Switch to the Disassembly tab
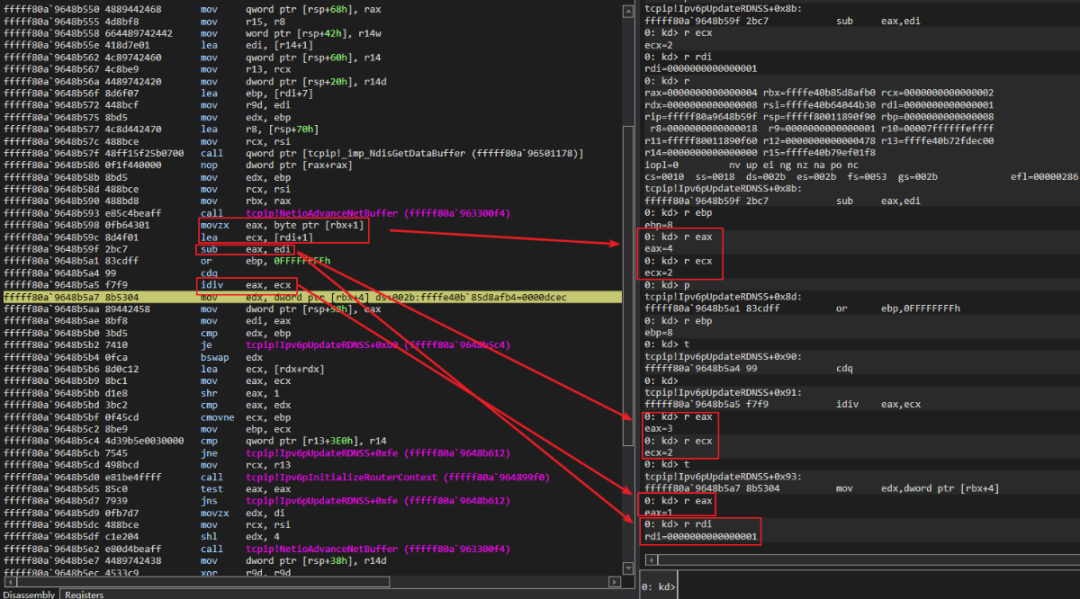This screenshot has height=599, width=1080. click(x=29, y=594)
